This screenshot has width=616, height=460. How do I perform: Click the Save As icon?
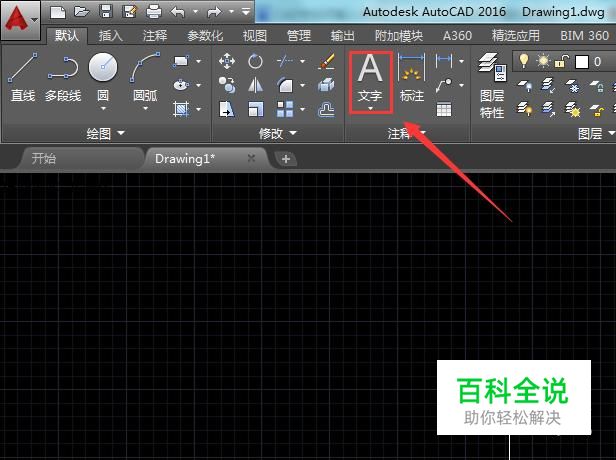coord(129,12)
